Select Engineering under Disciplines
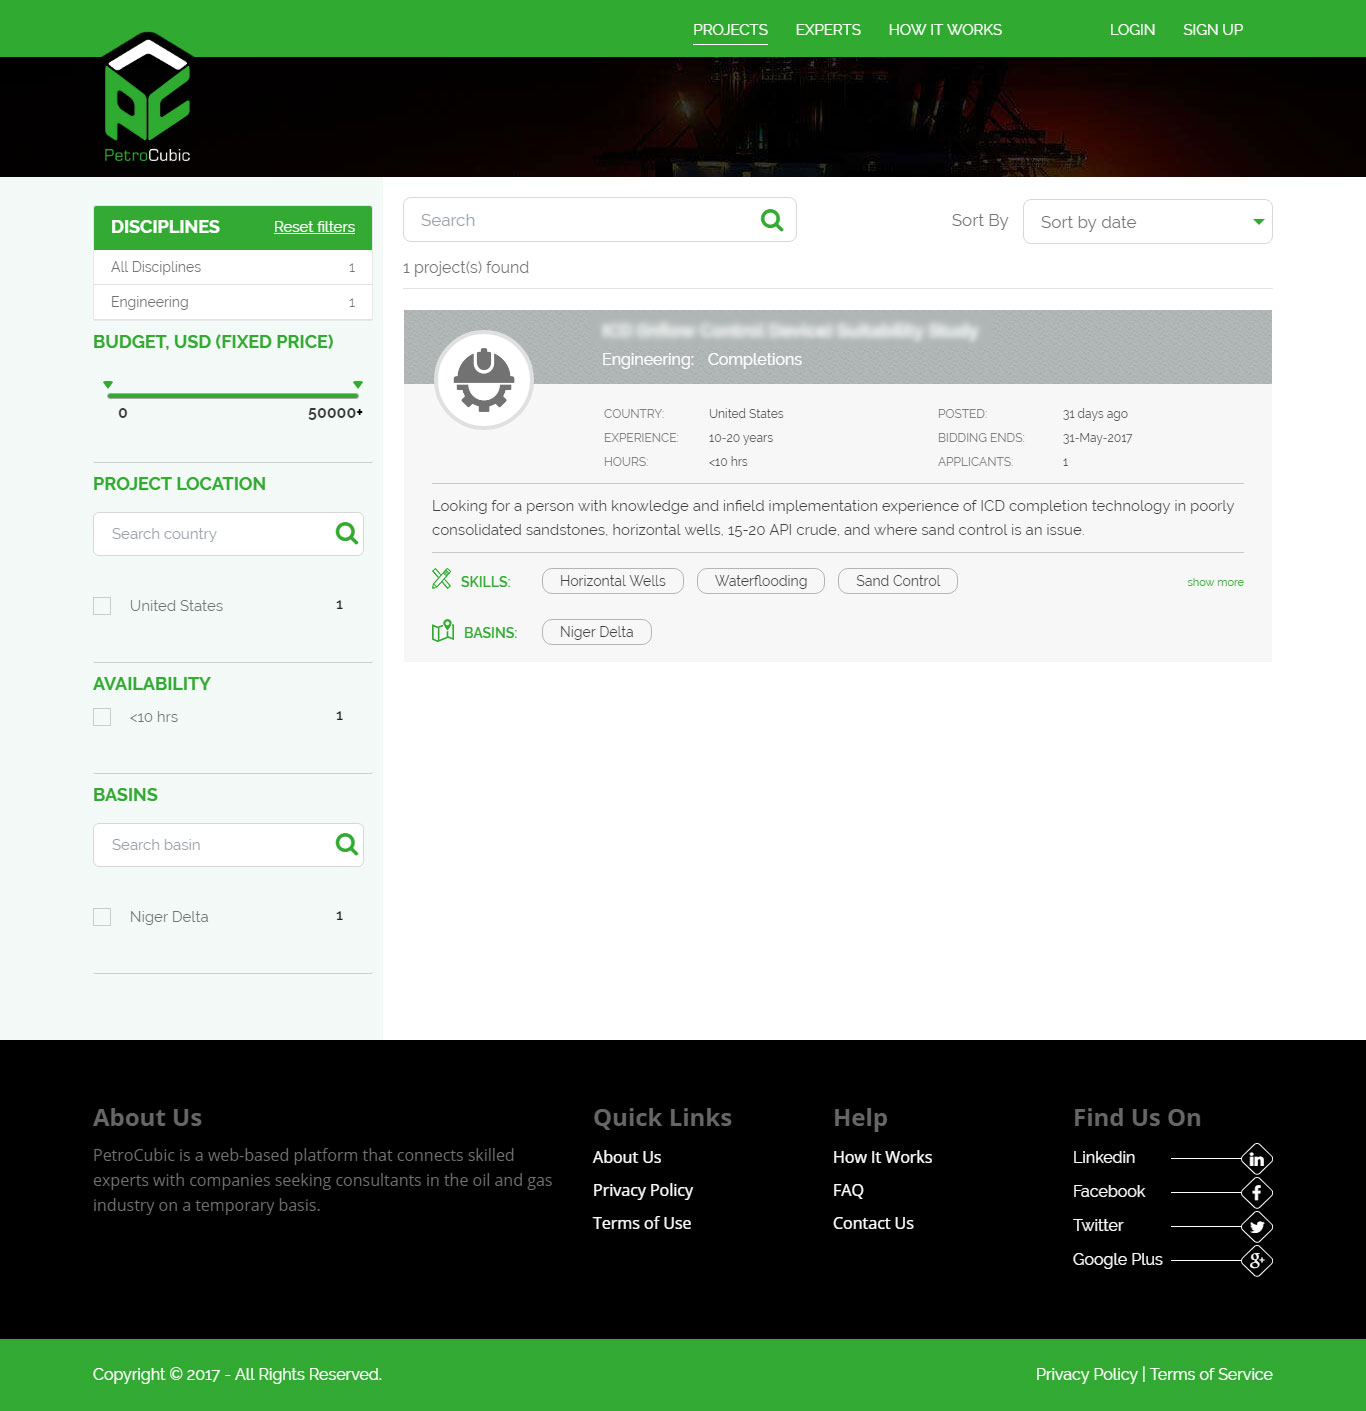Screen dimensions: 1366x1411 (x=149, y=301)
